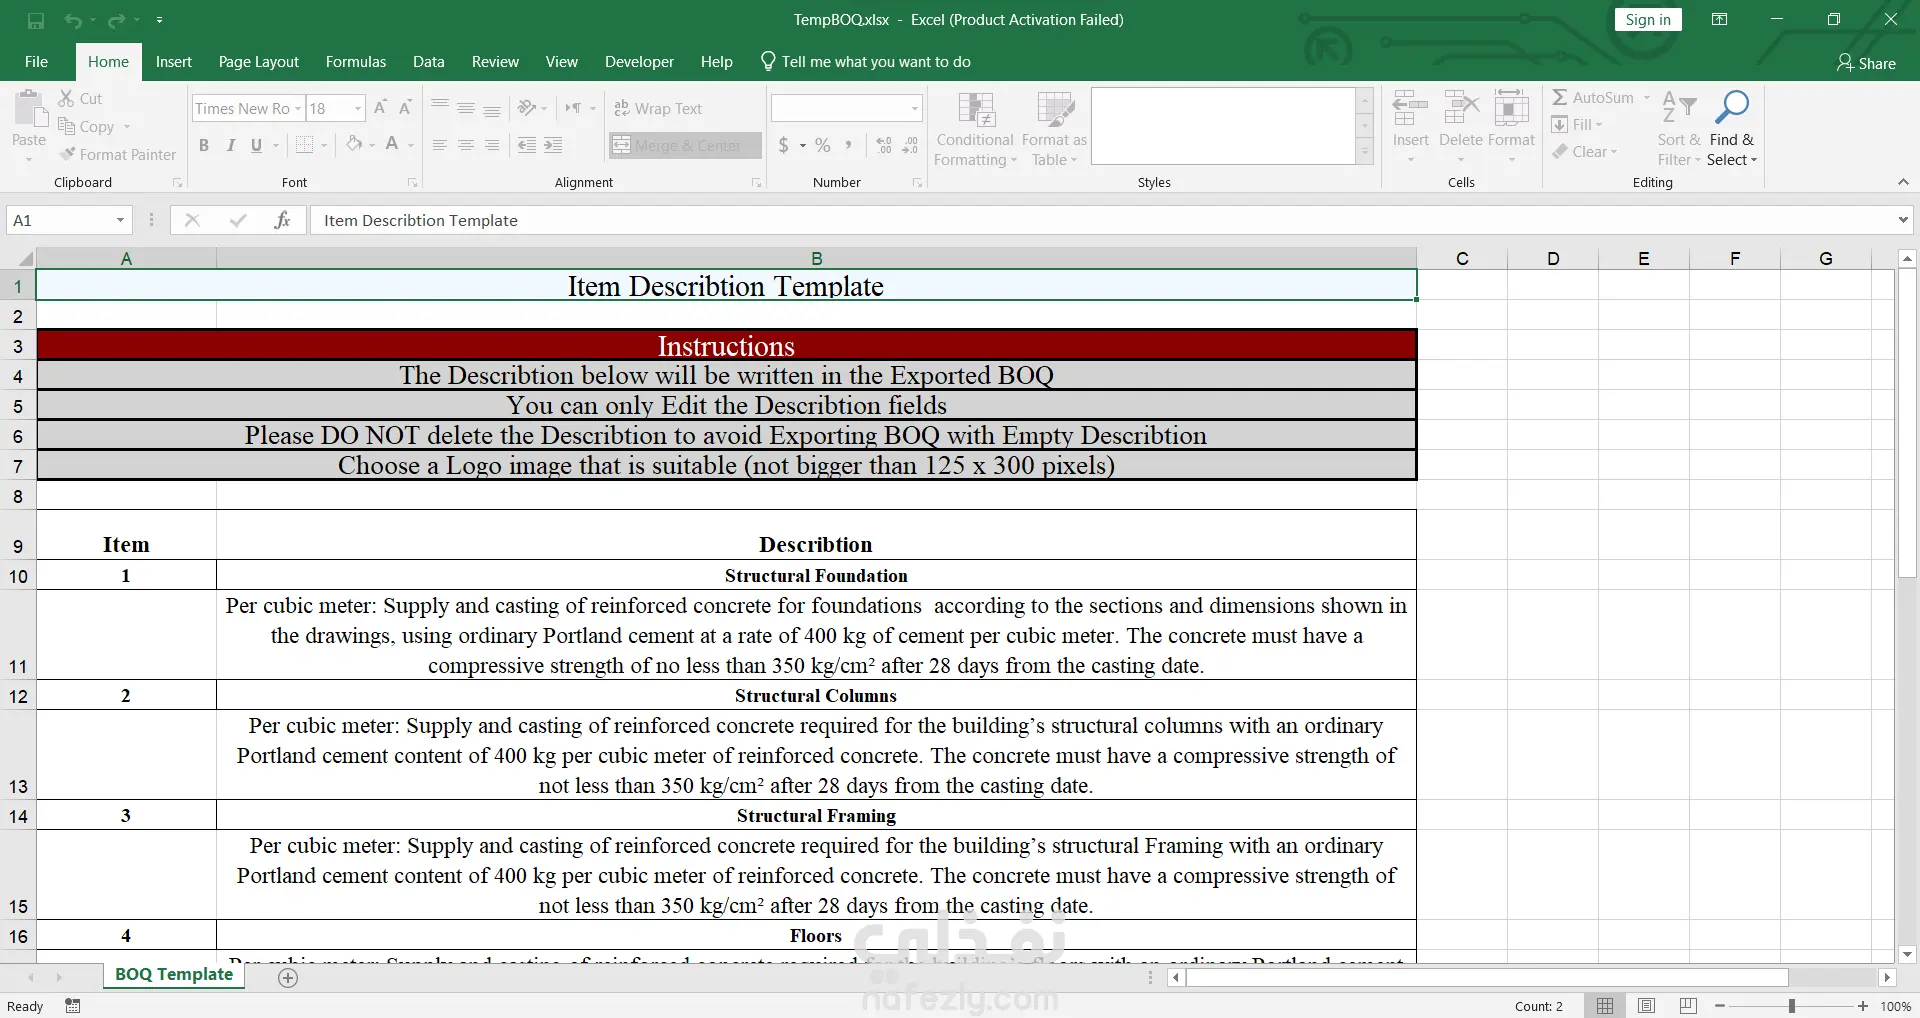
Task: Apply Percent Style formatting
Action: (x=822, y=145)
